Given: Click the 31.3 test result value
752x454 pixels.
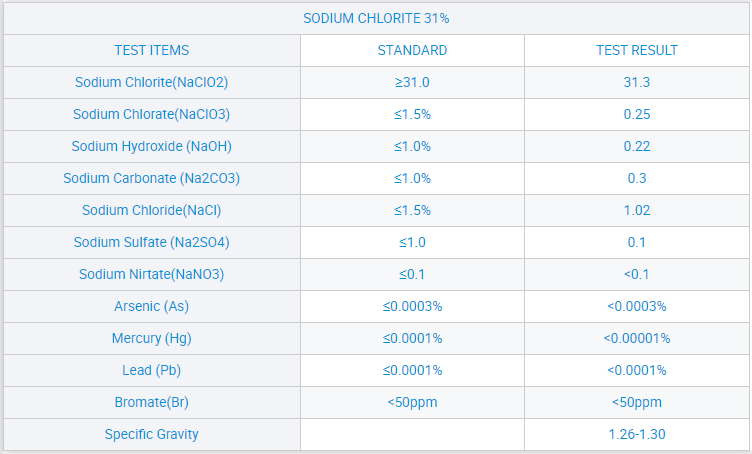Looking at the screenshot, I should tap(637, 82).
